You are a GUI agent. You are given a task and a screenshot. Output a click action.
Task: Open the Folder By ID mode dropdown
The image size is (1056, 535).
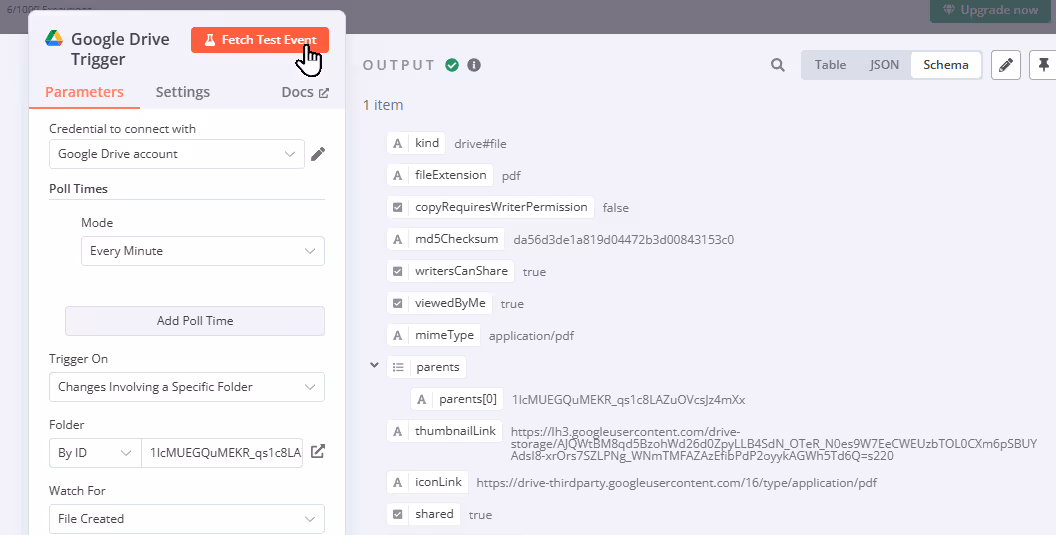point(95,453)
